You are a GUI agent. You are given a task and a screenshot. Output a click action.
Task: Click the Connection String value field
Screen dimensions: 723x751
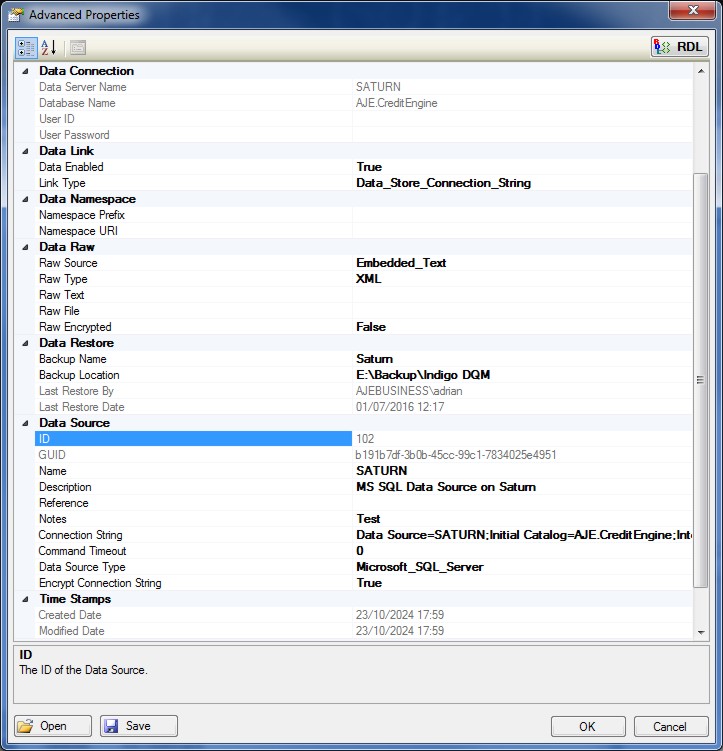(520, 535)
